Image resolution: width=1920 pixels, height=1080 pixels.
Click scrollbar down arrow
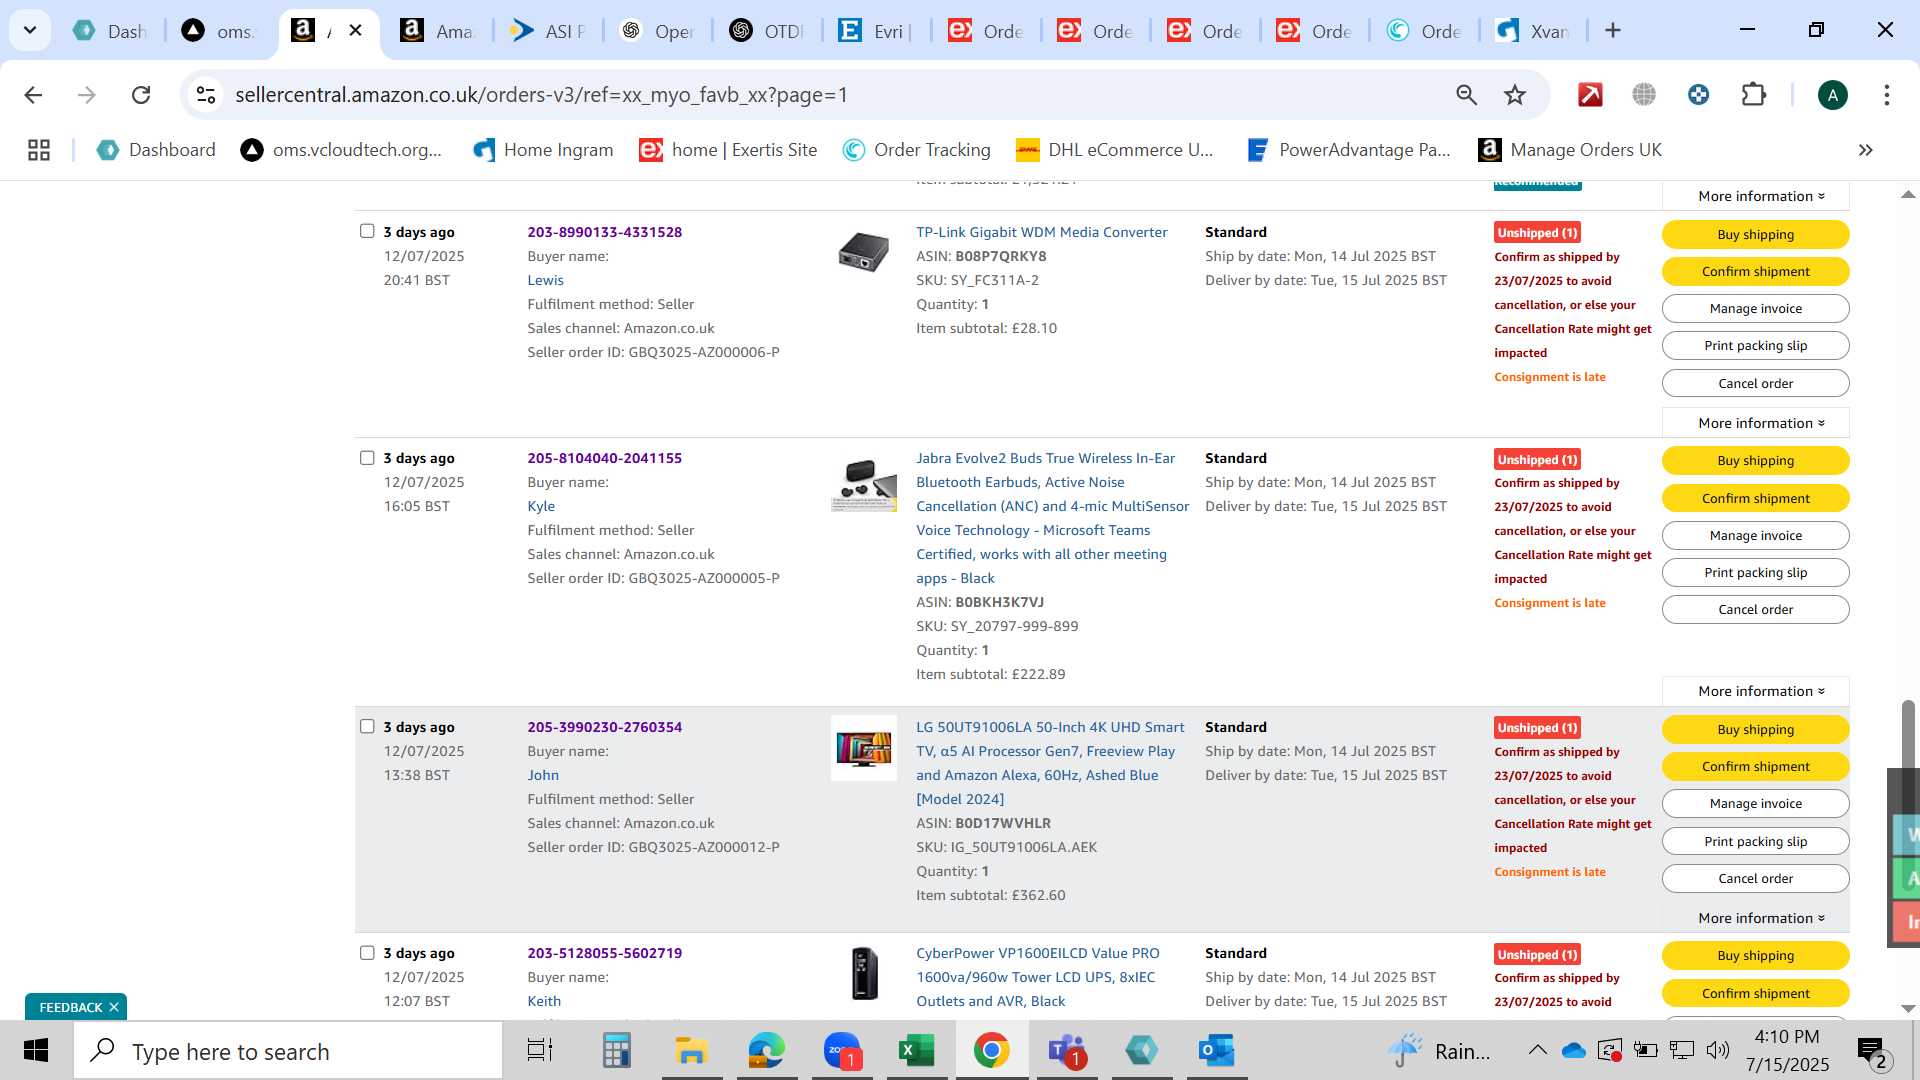coord(1908,1009)
